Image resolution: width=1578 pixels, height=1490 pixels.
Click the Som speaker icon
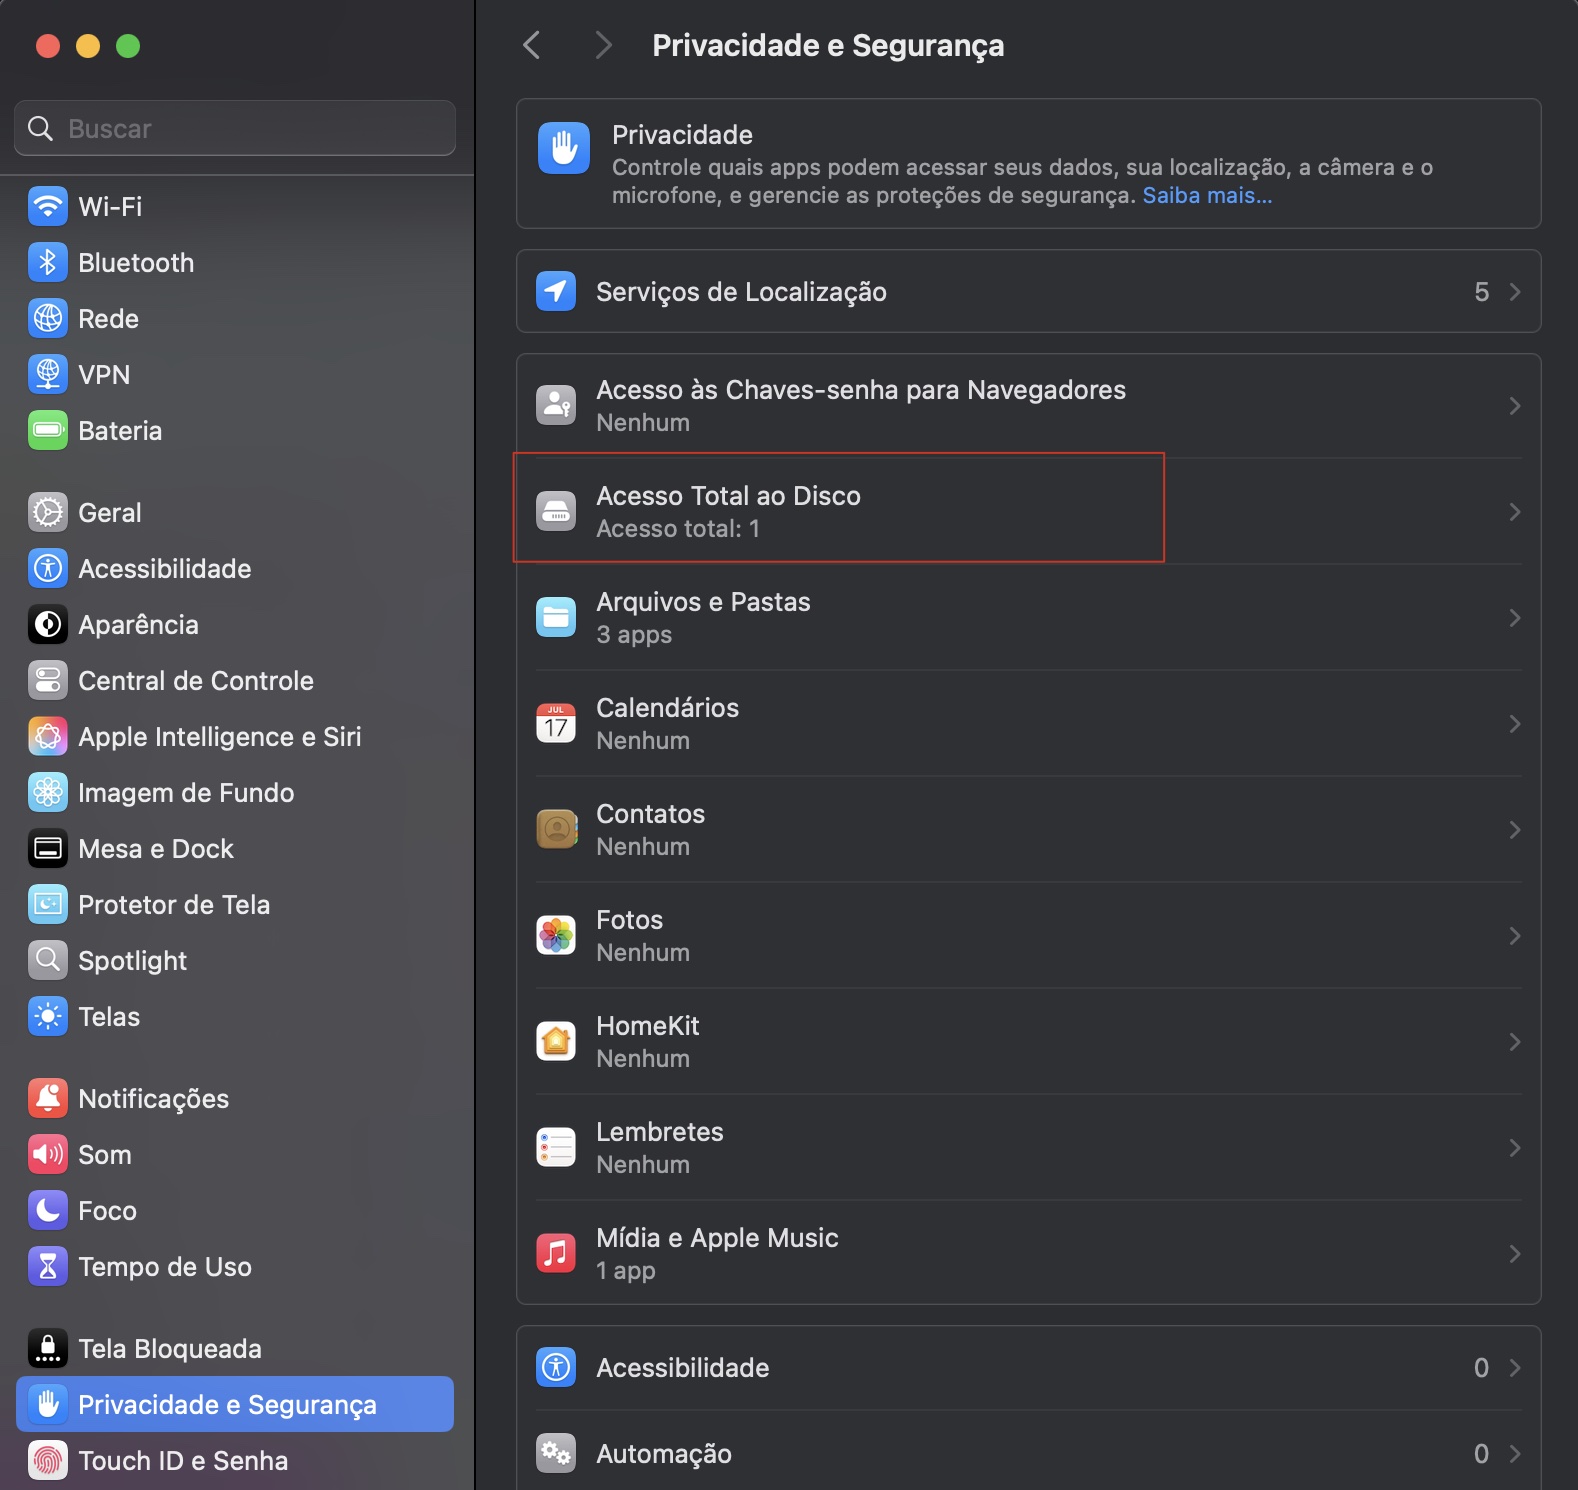pos(48,1155)
